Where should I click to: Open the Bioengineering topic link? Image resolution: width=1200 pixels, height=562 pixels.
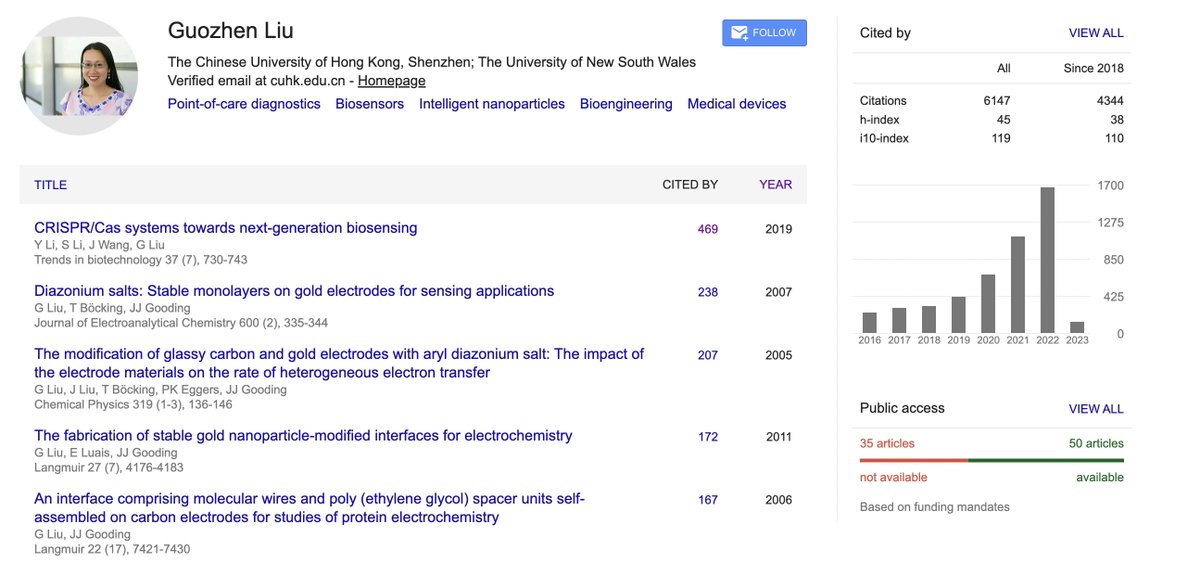click(x=626, y=104)
